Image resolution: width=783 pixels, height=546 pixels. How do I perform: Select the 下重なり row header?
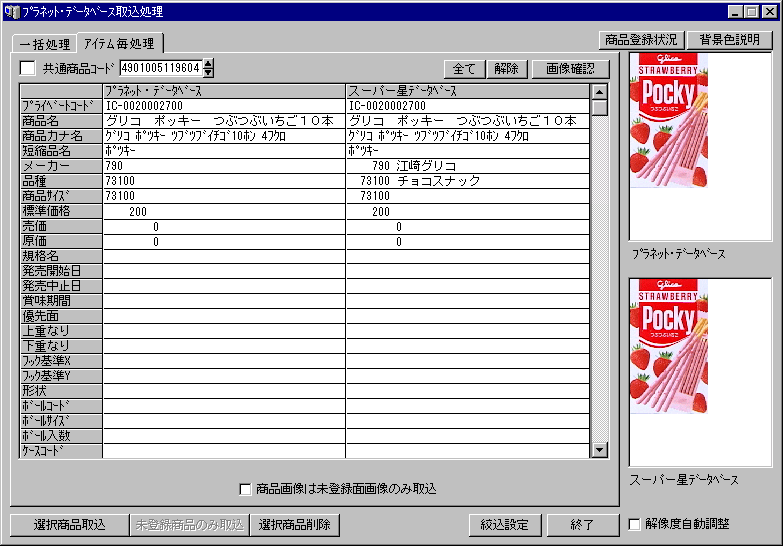[61, 346]
